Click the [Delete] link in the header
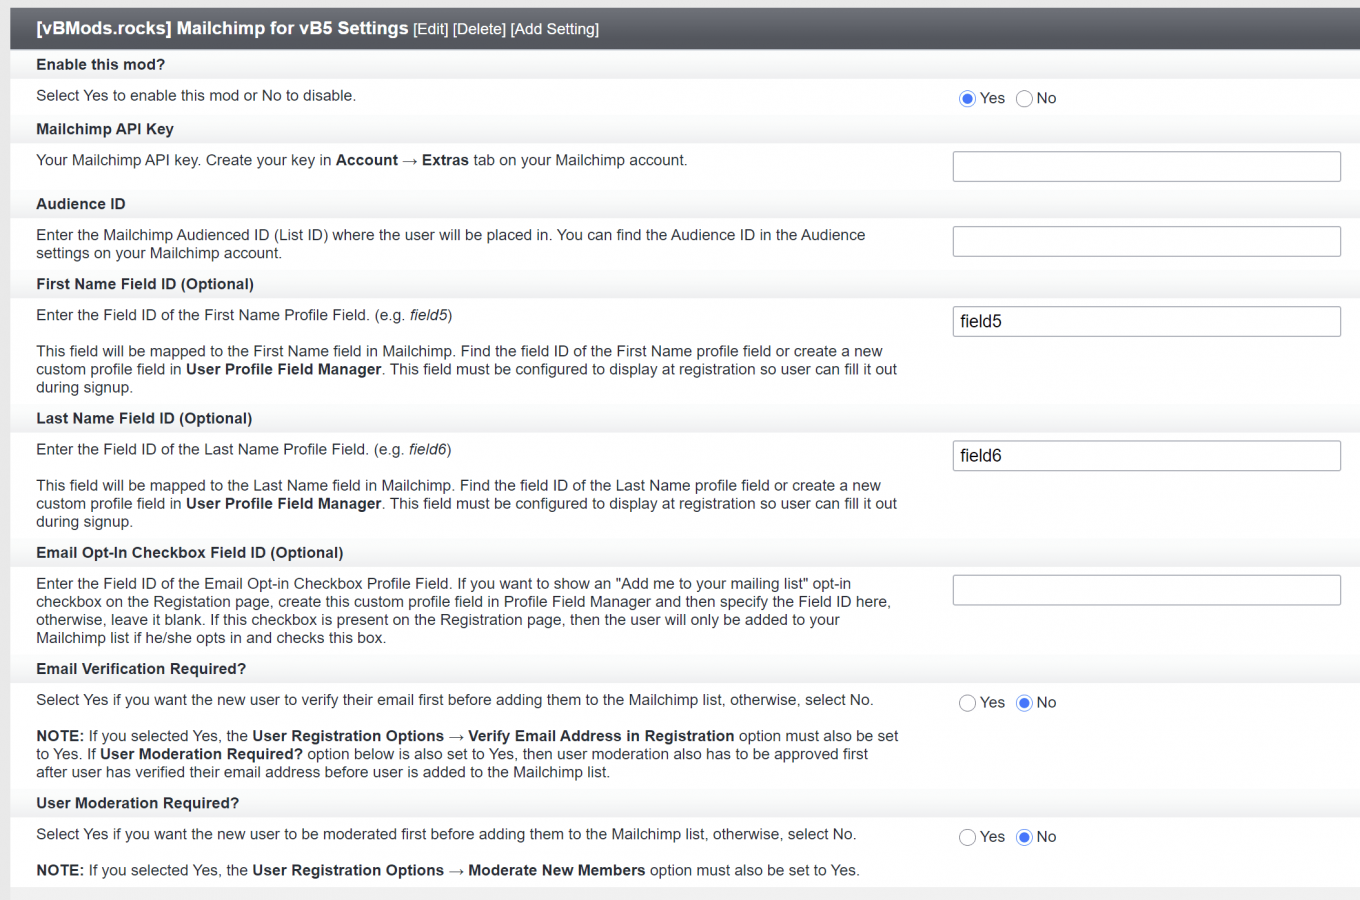This screenshot has height=900, width=1360. [479, 29]
